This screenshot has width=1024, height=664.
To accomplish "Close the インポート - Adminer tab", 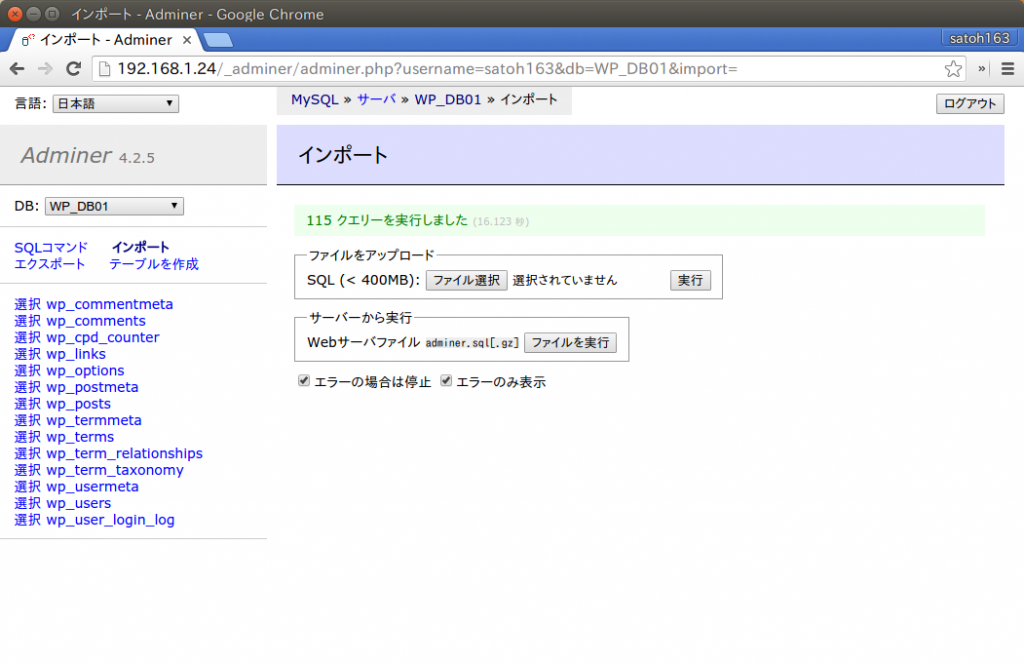I will point(187,40).
